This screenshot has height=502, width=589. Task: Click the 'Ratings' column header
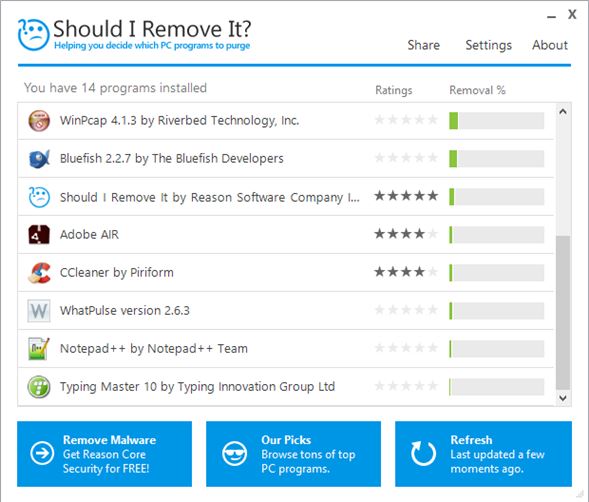coord(394,90)
